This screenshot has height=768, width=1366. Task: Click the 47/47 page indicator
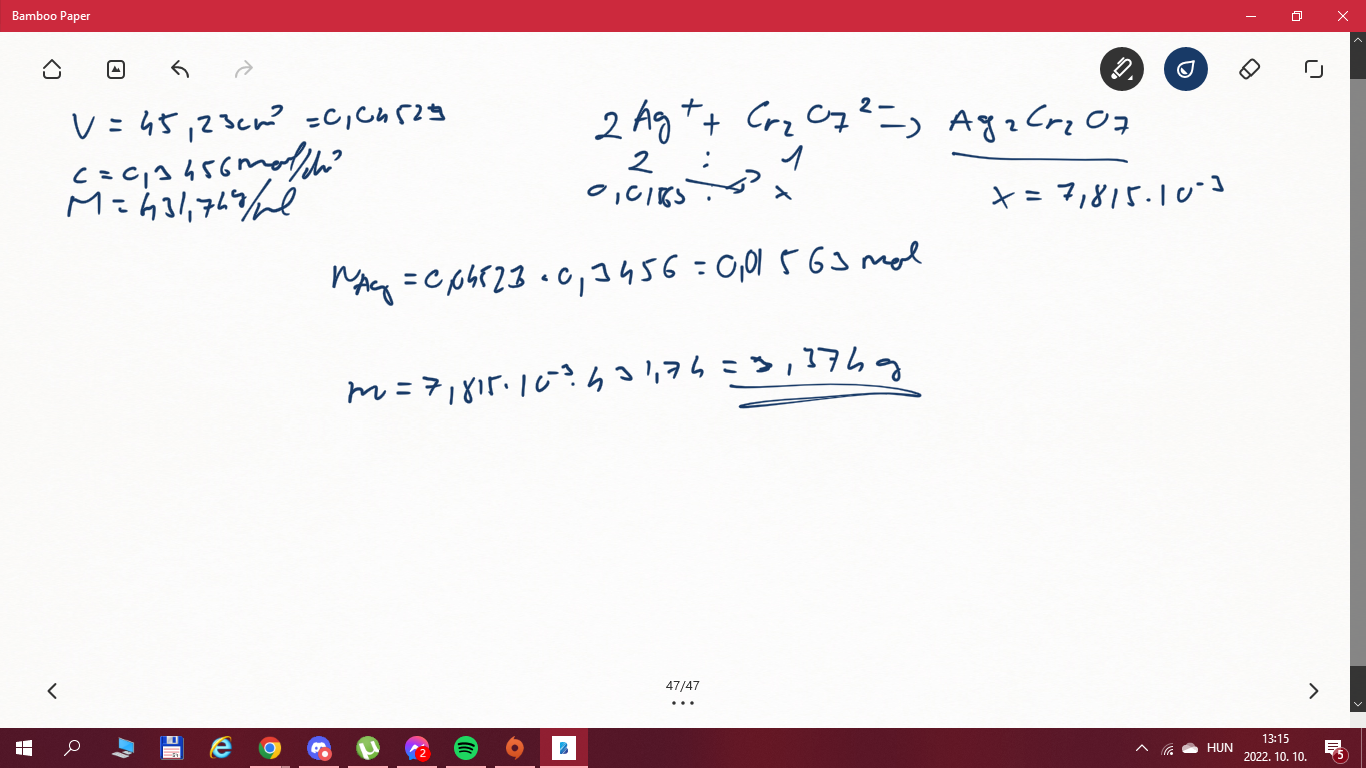pos(682,686)
